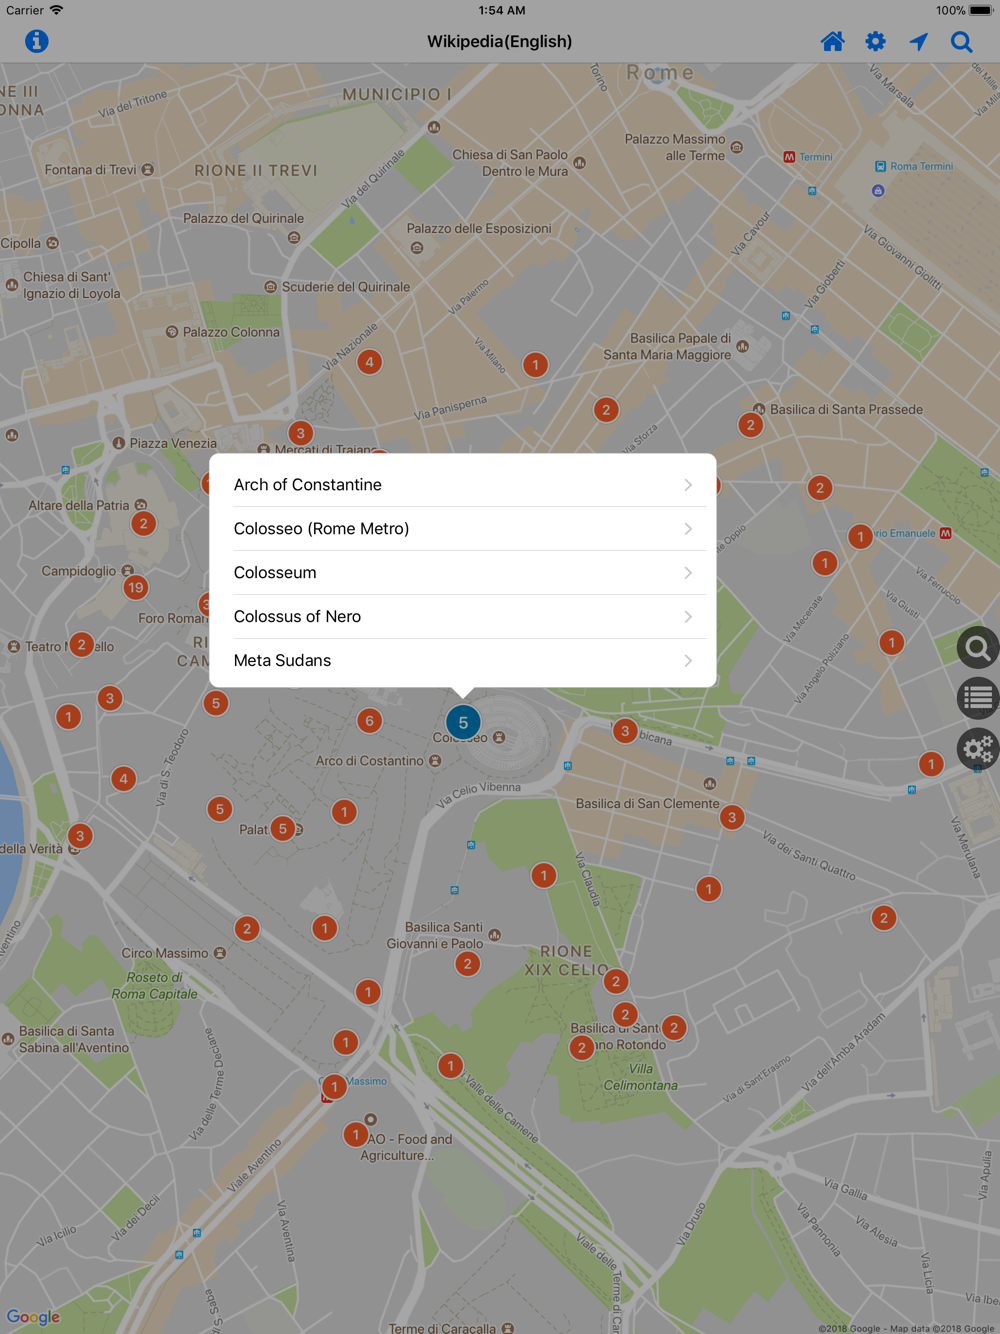Image resolution: width=1000 pixels, height=1334 pixels.
Task: Tap the Home icon in the top bar
Action: (x=832, y=41)
